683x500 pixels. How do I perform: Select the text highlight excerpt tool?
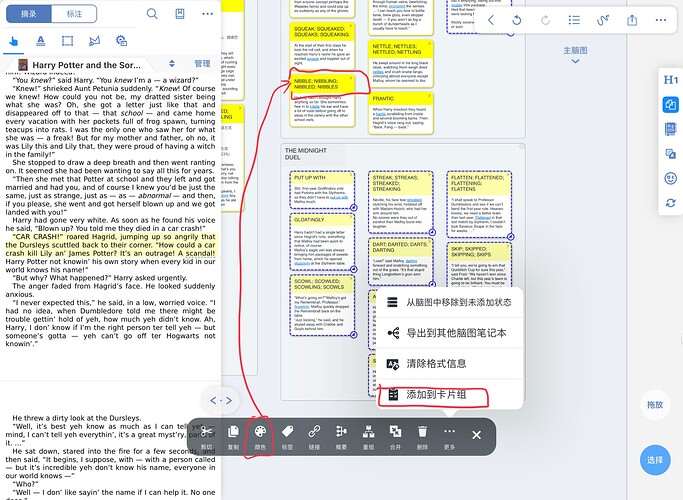(x=41, y=41)
